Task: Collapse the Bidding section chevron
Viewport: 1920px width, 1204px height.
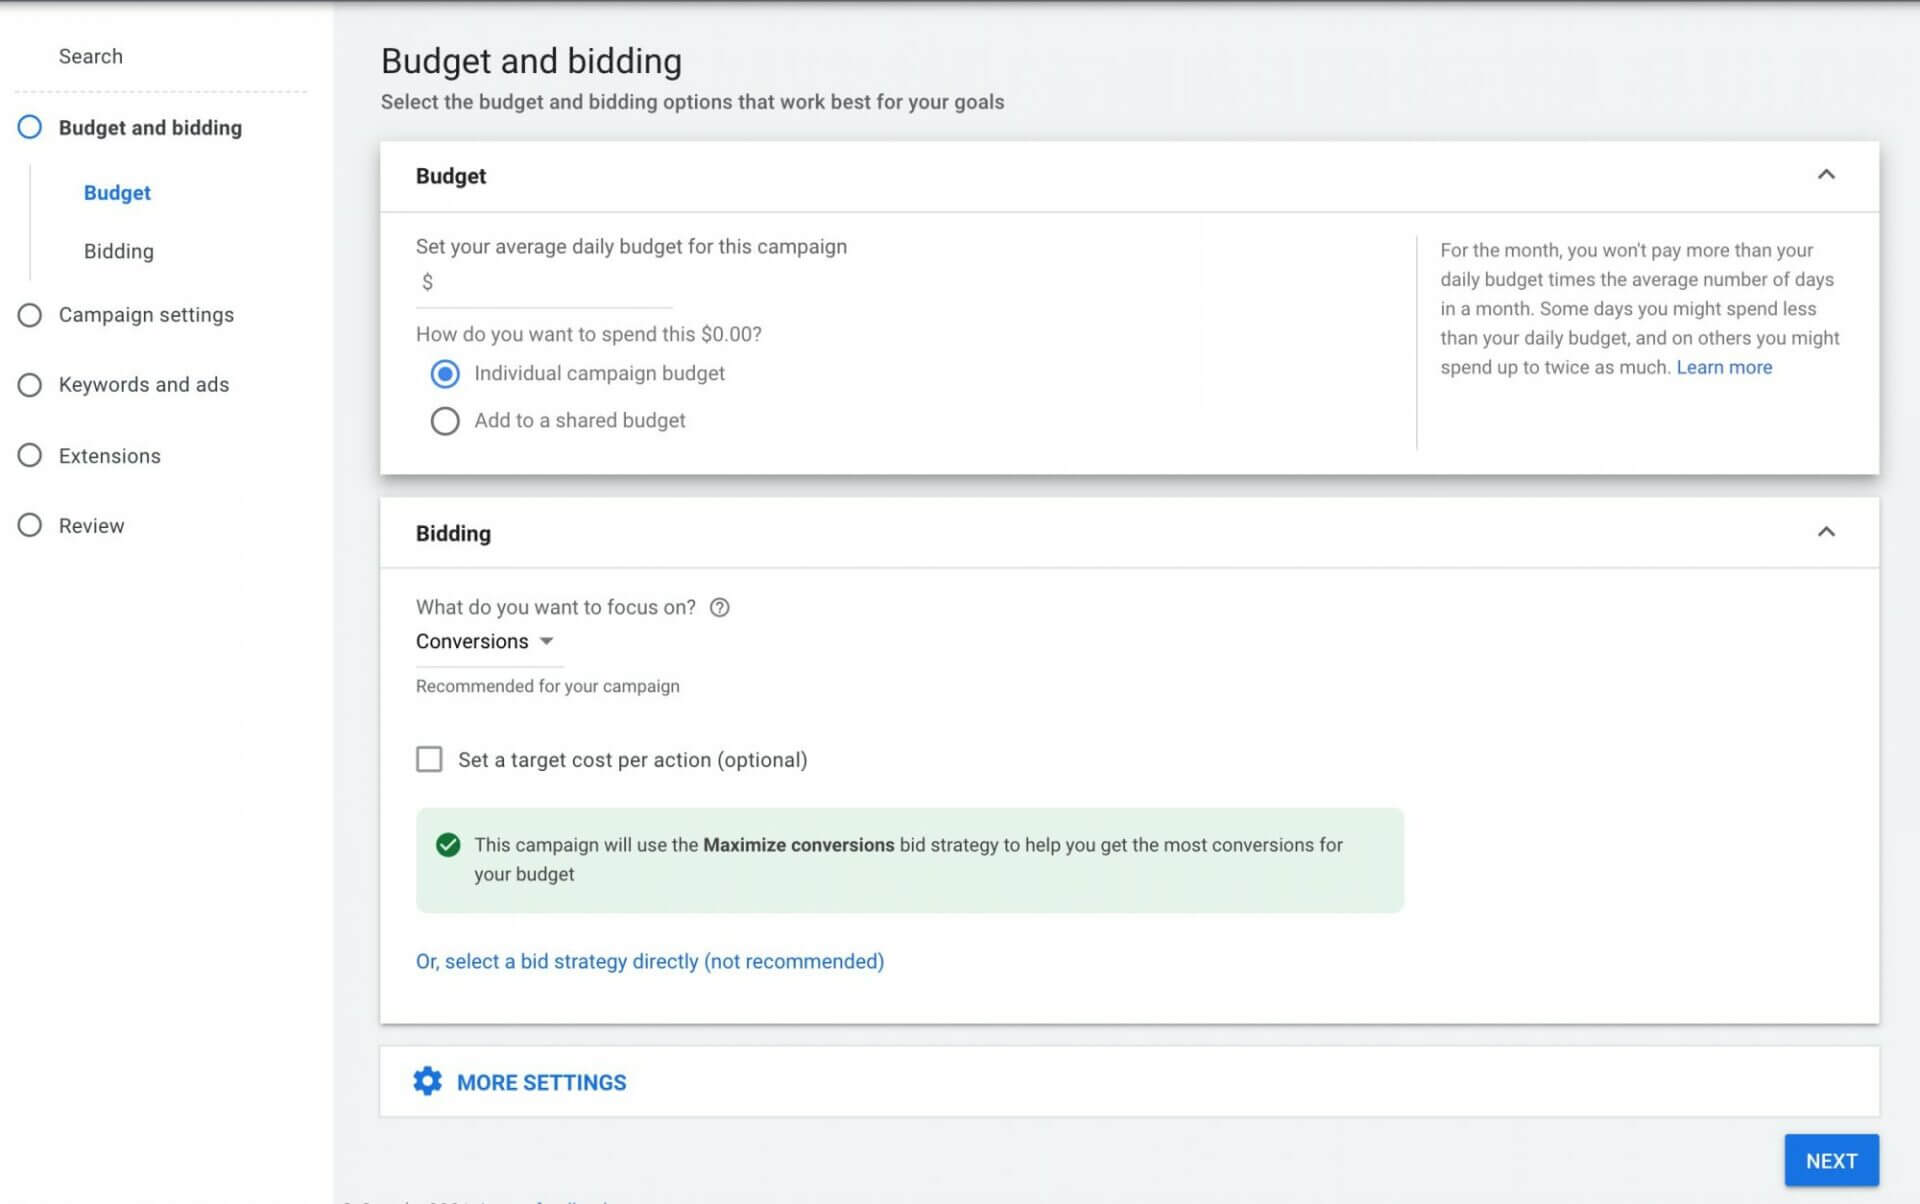Action: [1825, 532]
